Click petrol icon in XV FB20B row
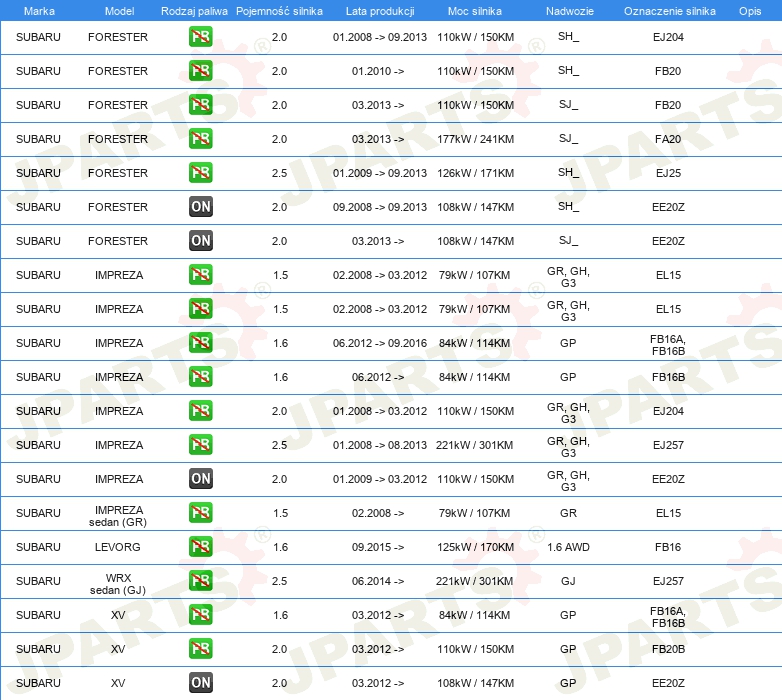 [200, 648]
